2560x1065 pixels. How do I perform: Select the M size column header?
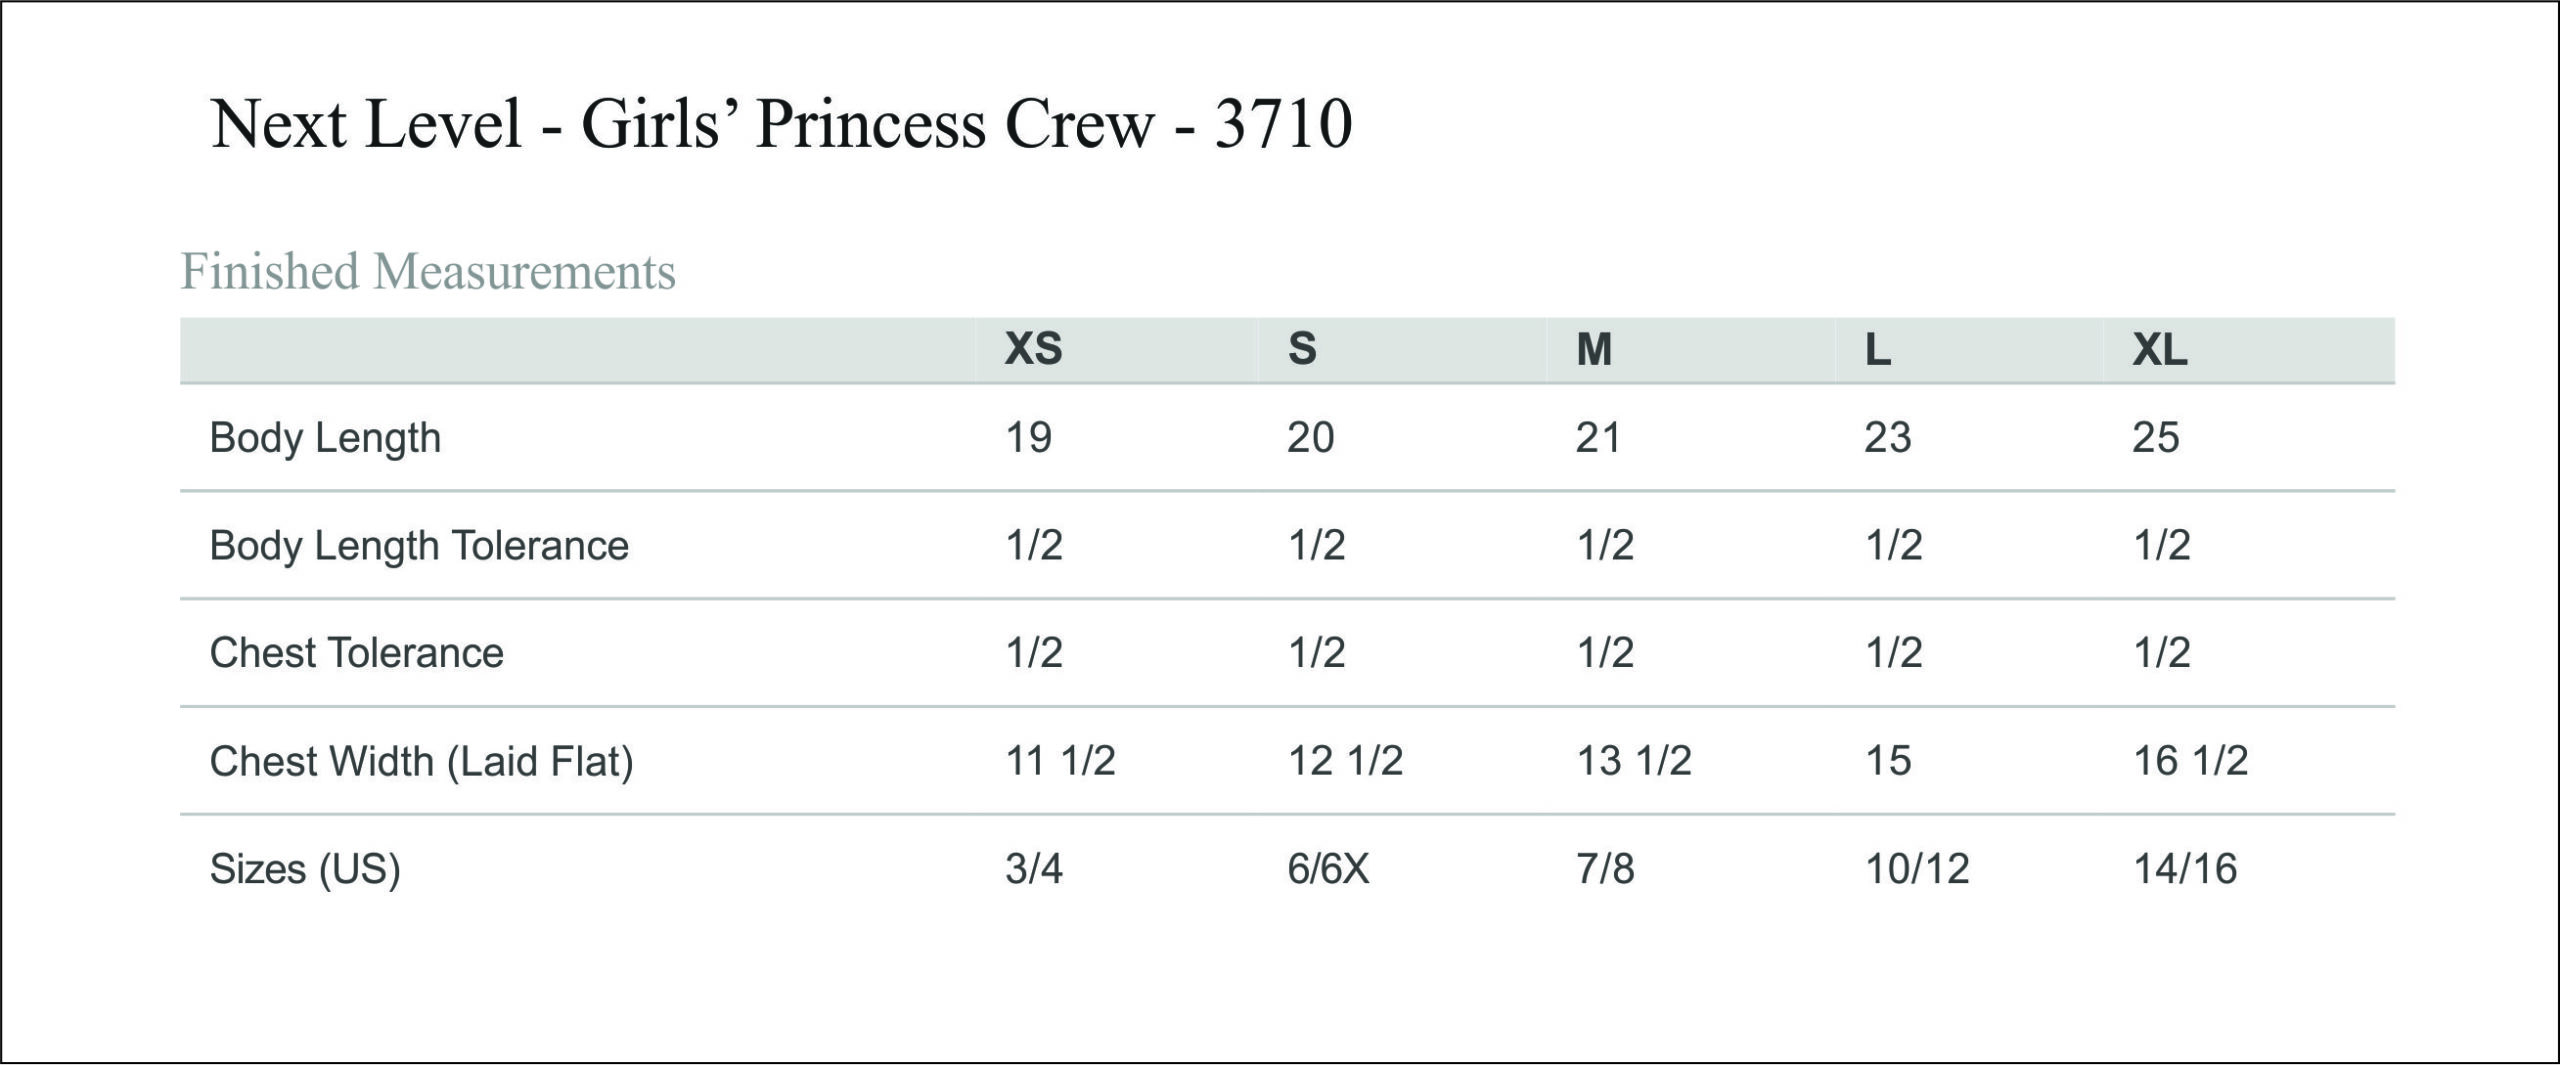click(x=1594, y=349)
